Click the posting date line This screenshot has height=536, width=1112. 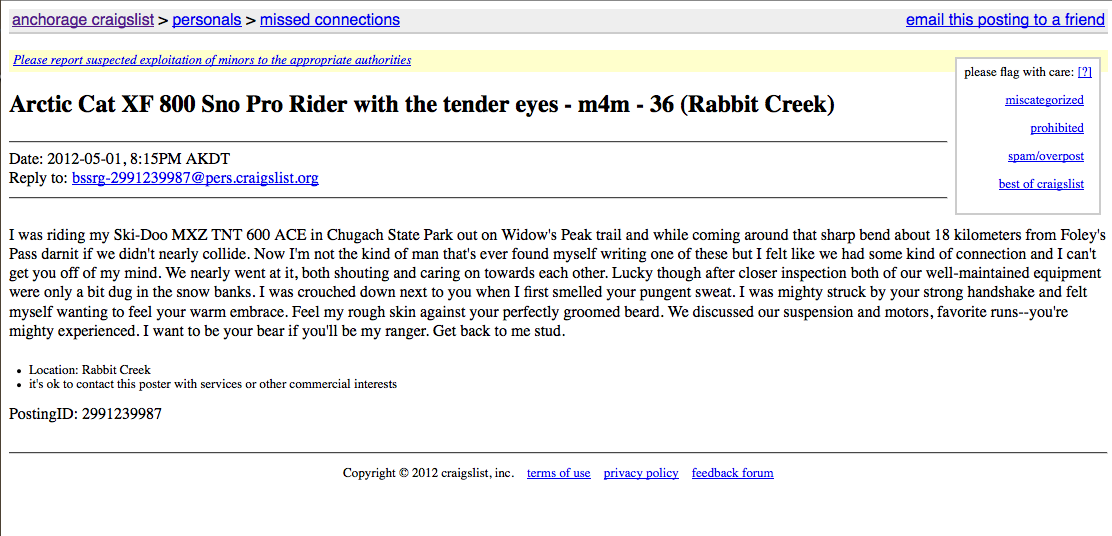[x=119, y=159]
